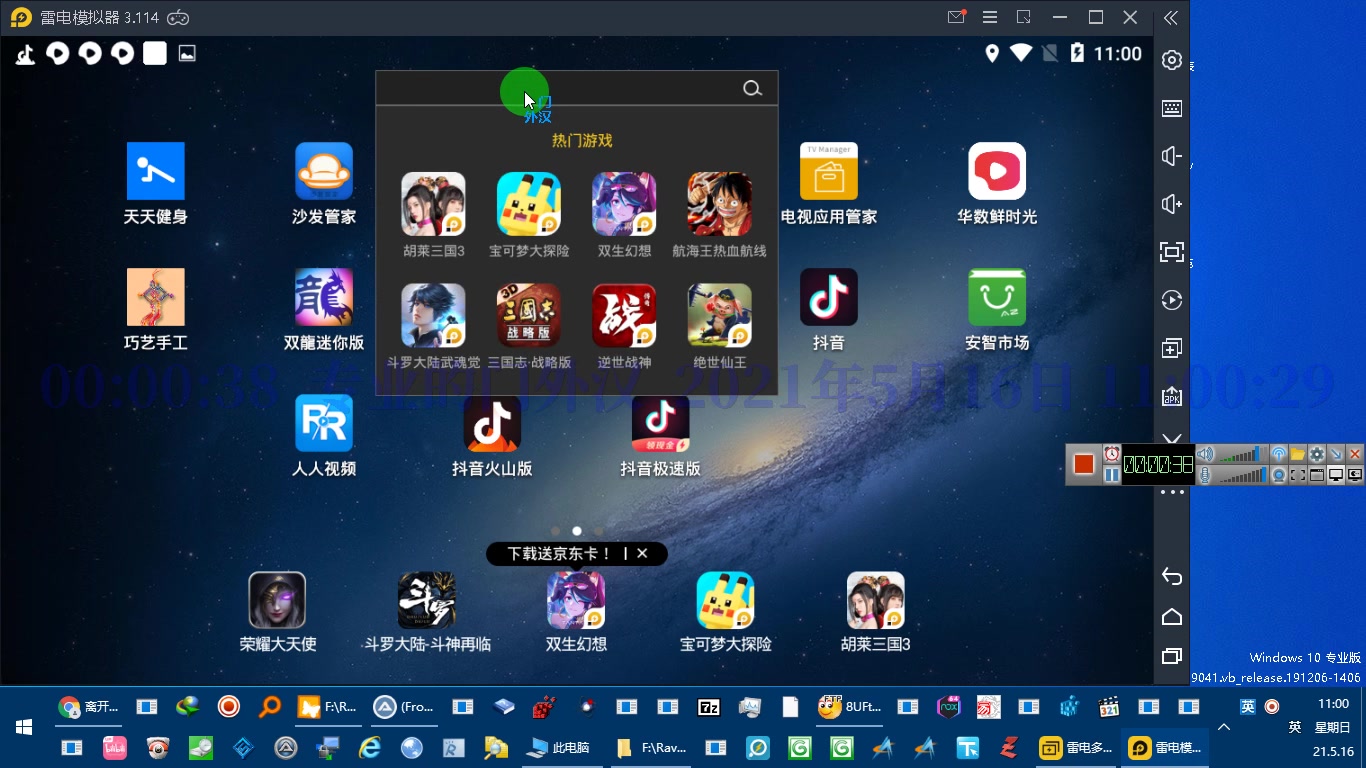Image resolution: width=1366 pixels, height=768 pixels.
Task: Open Android recent apps button
Action: (x=1172, y=656)
